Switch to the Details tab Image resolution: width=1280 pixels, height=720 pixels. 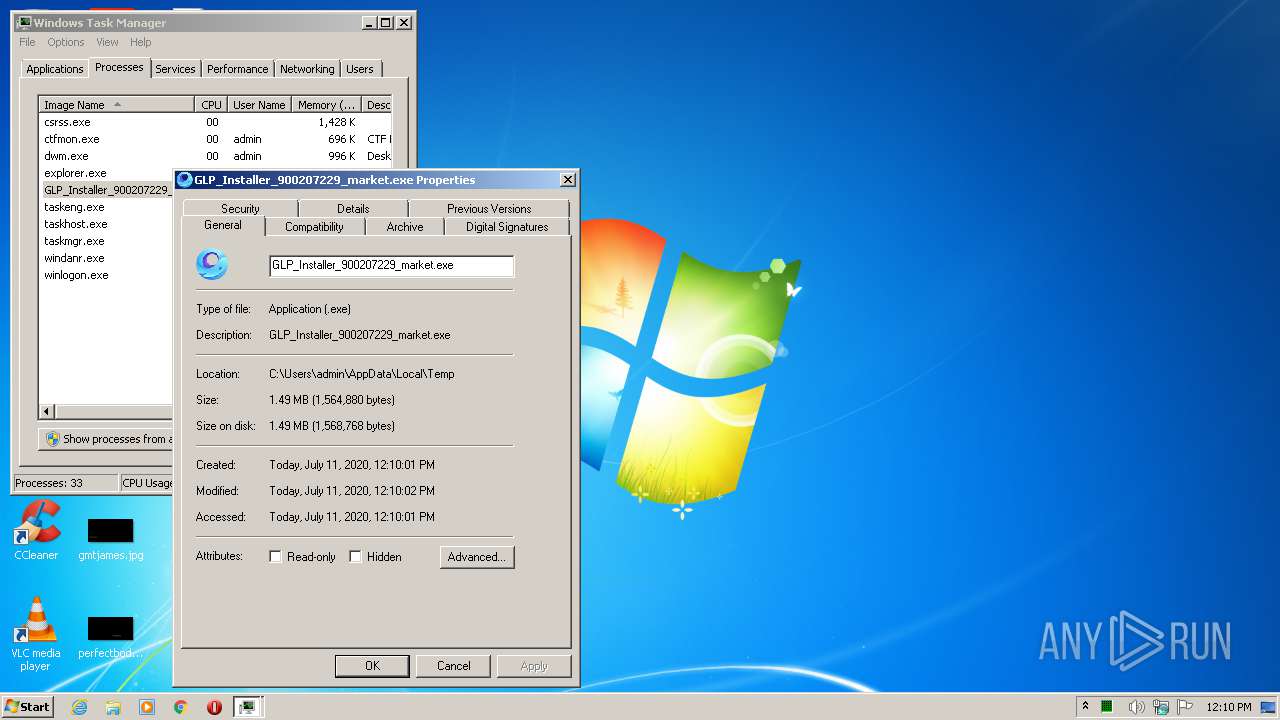(353, 209)
